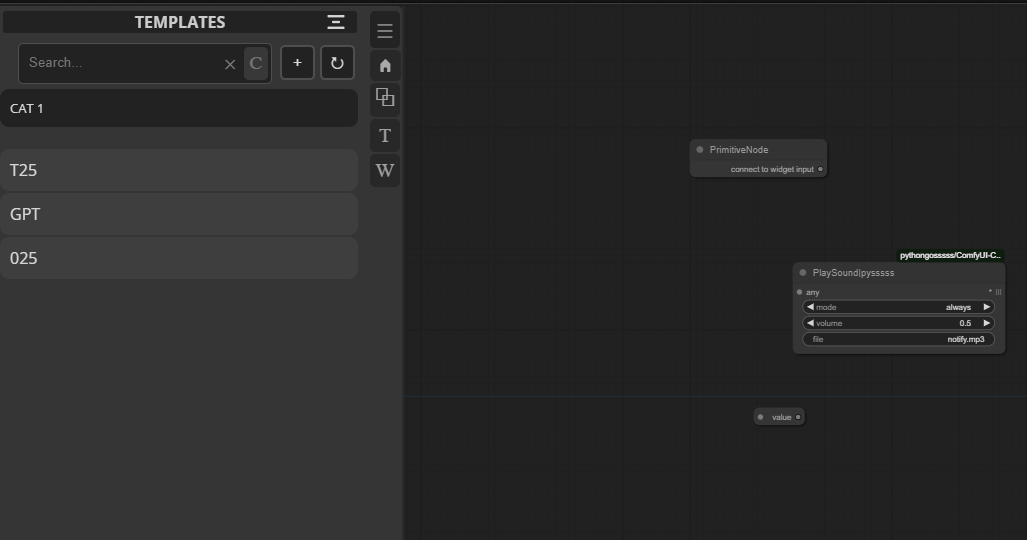
Task: Click the W icon in side toolbar
Action: tap(385, 170)
